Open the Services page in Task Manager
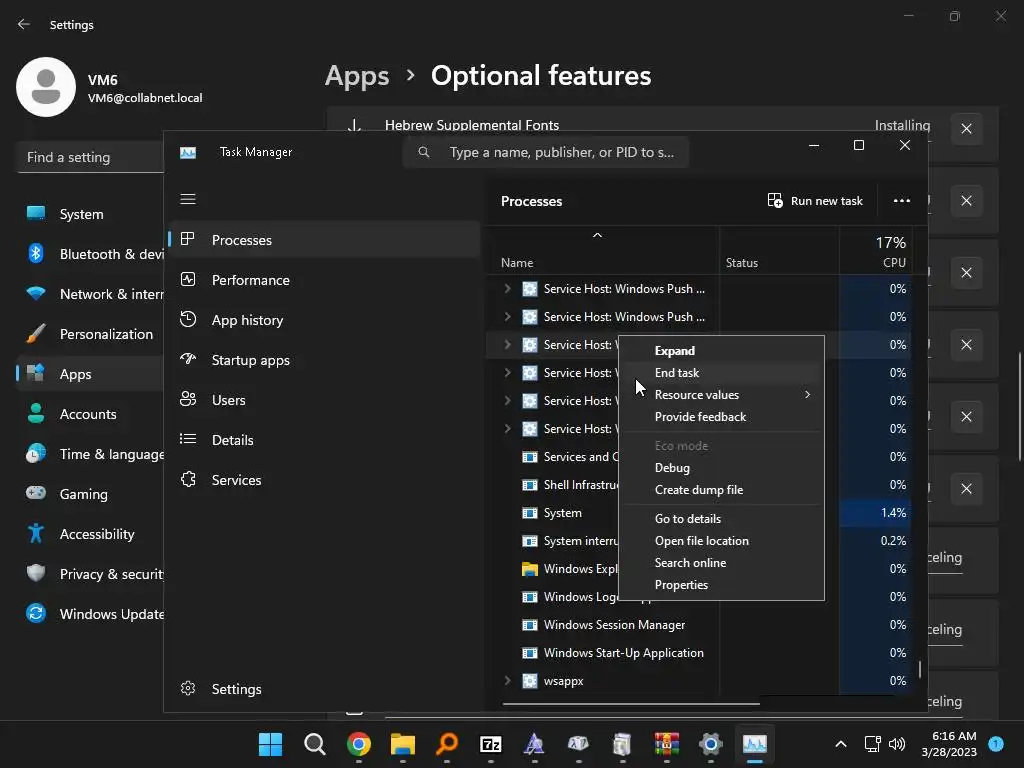This screenshot has height=768, width=1024. point(325,480)
